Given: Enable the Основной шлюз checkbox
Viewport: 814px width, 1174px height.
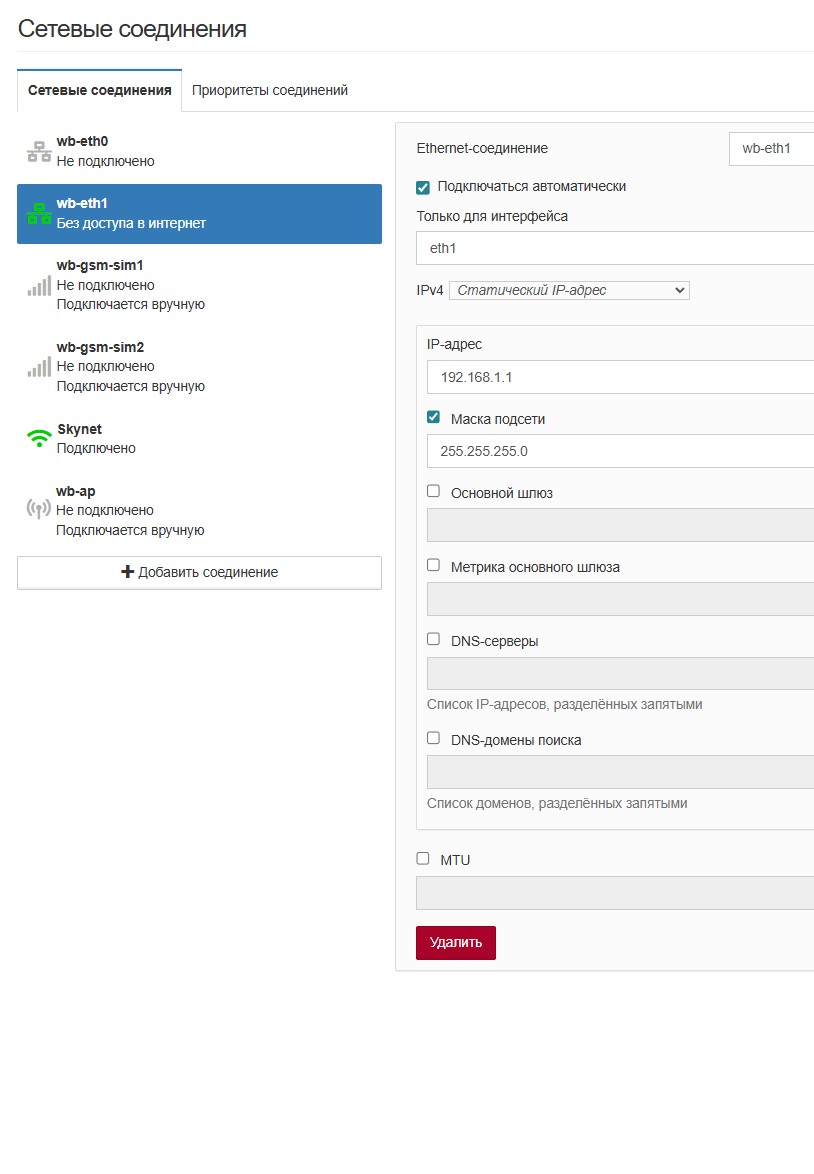Looking at the screenshot, I should click(434, 491).
